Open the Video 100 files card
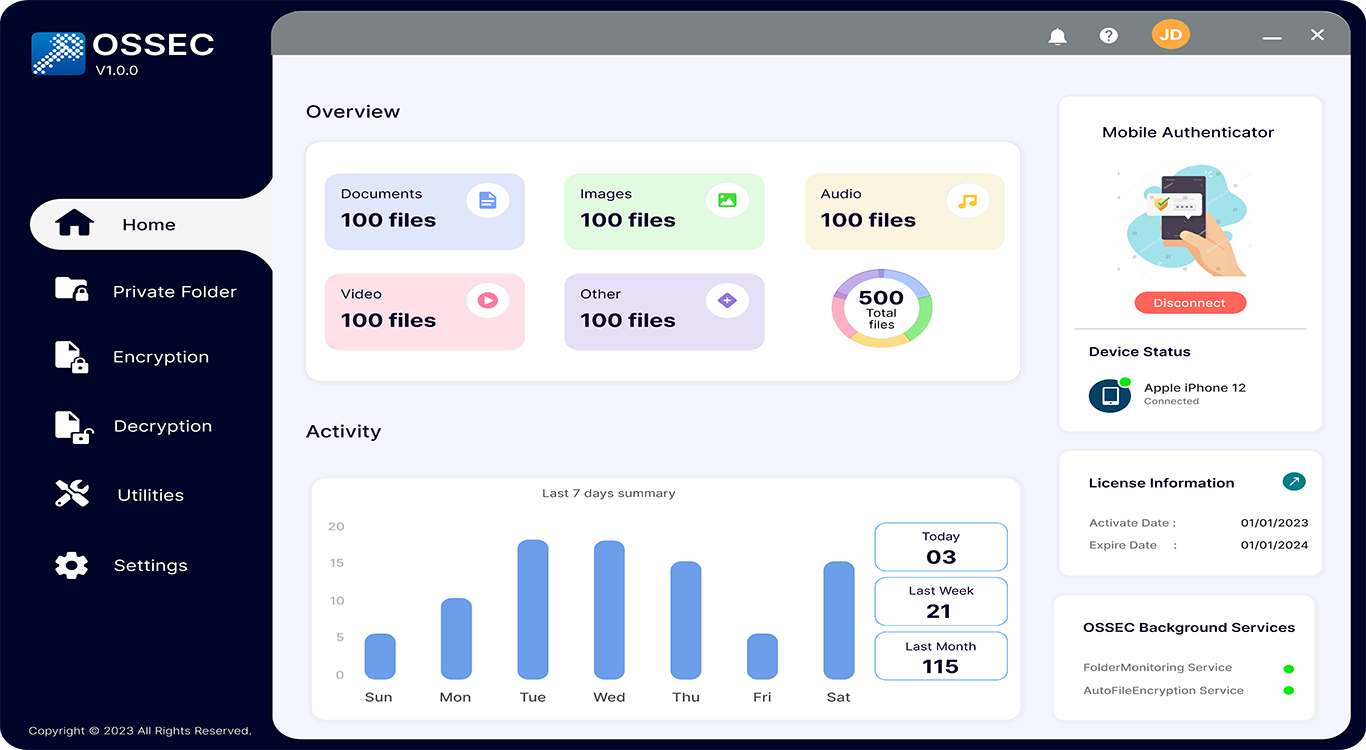This screenshot has height=750, width=1366. pyautogui.click(x=424, y=311)
